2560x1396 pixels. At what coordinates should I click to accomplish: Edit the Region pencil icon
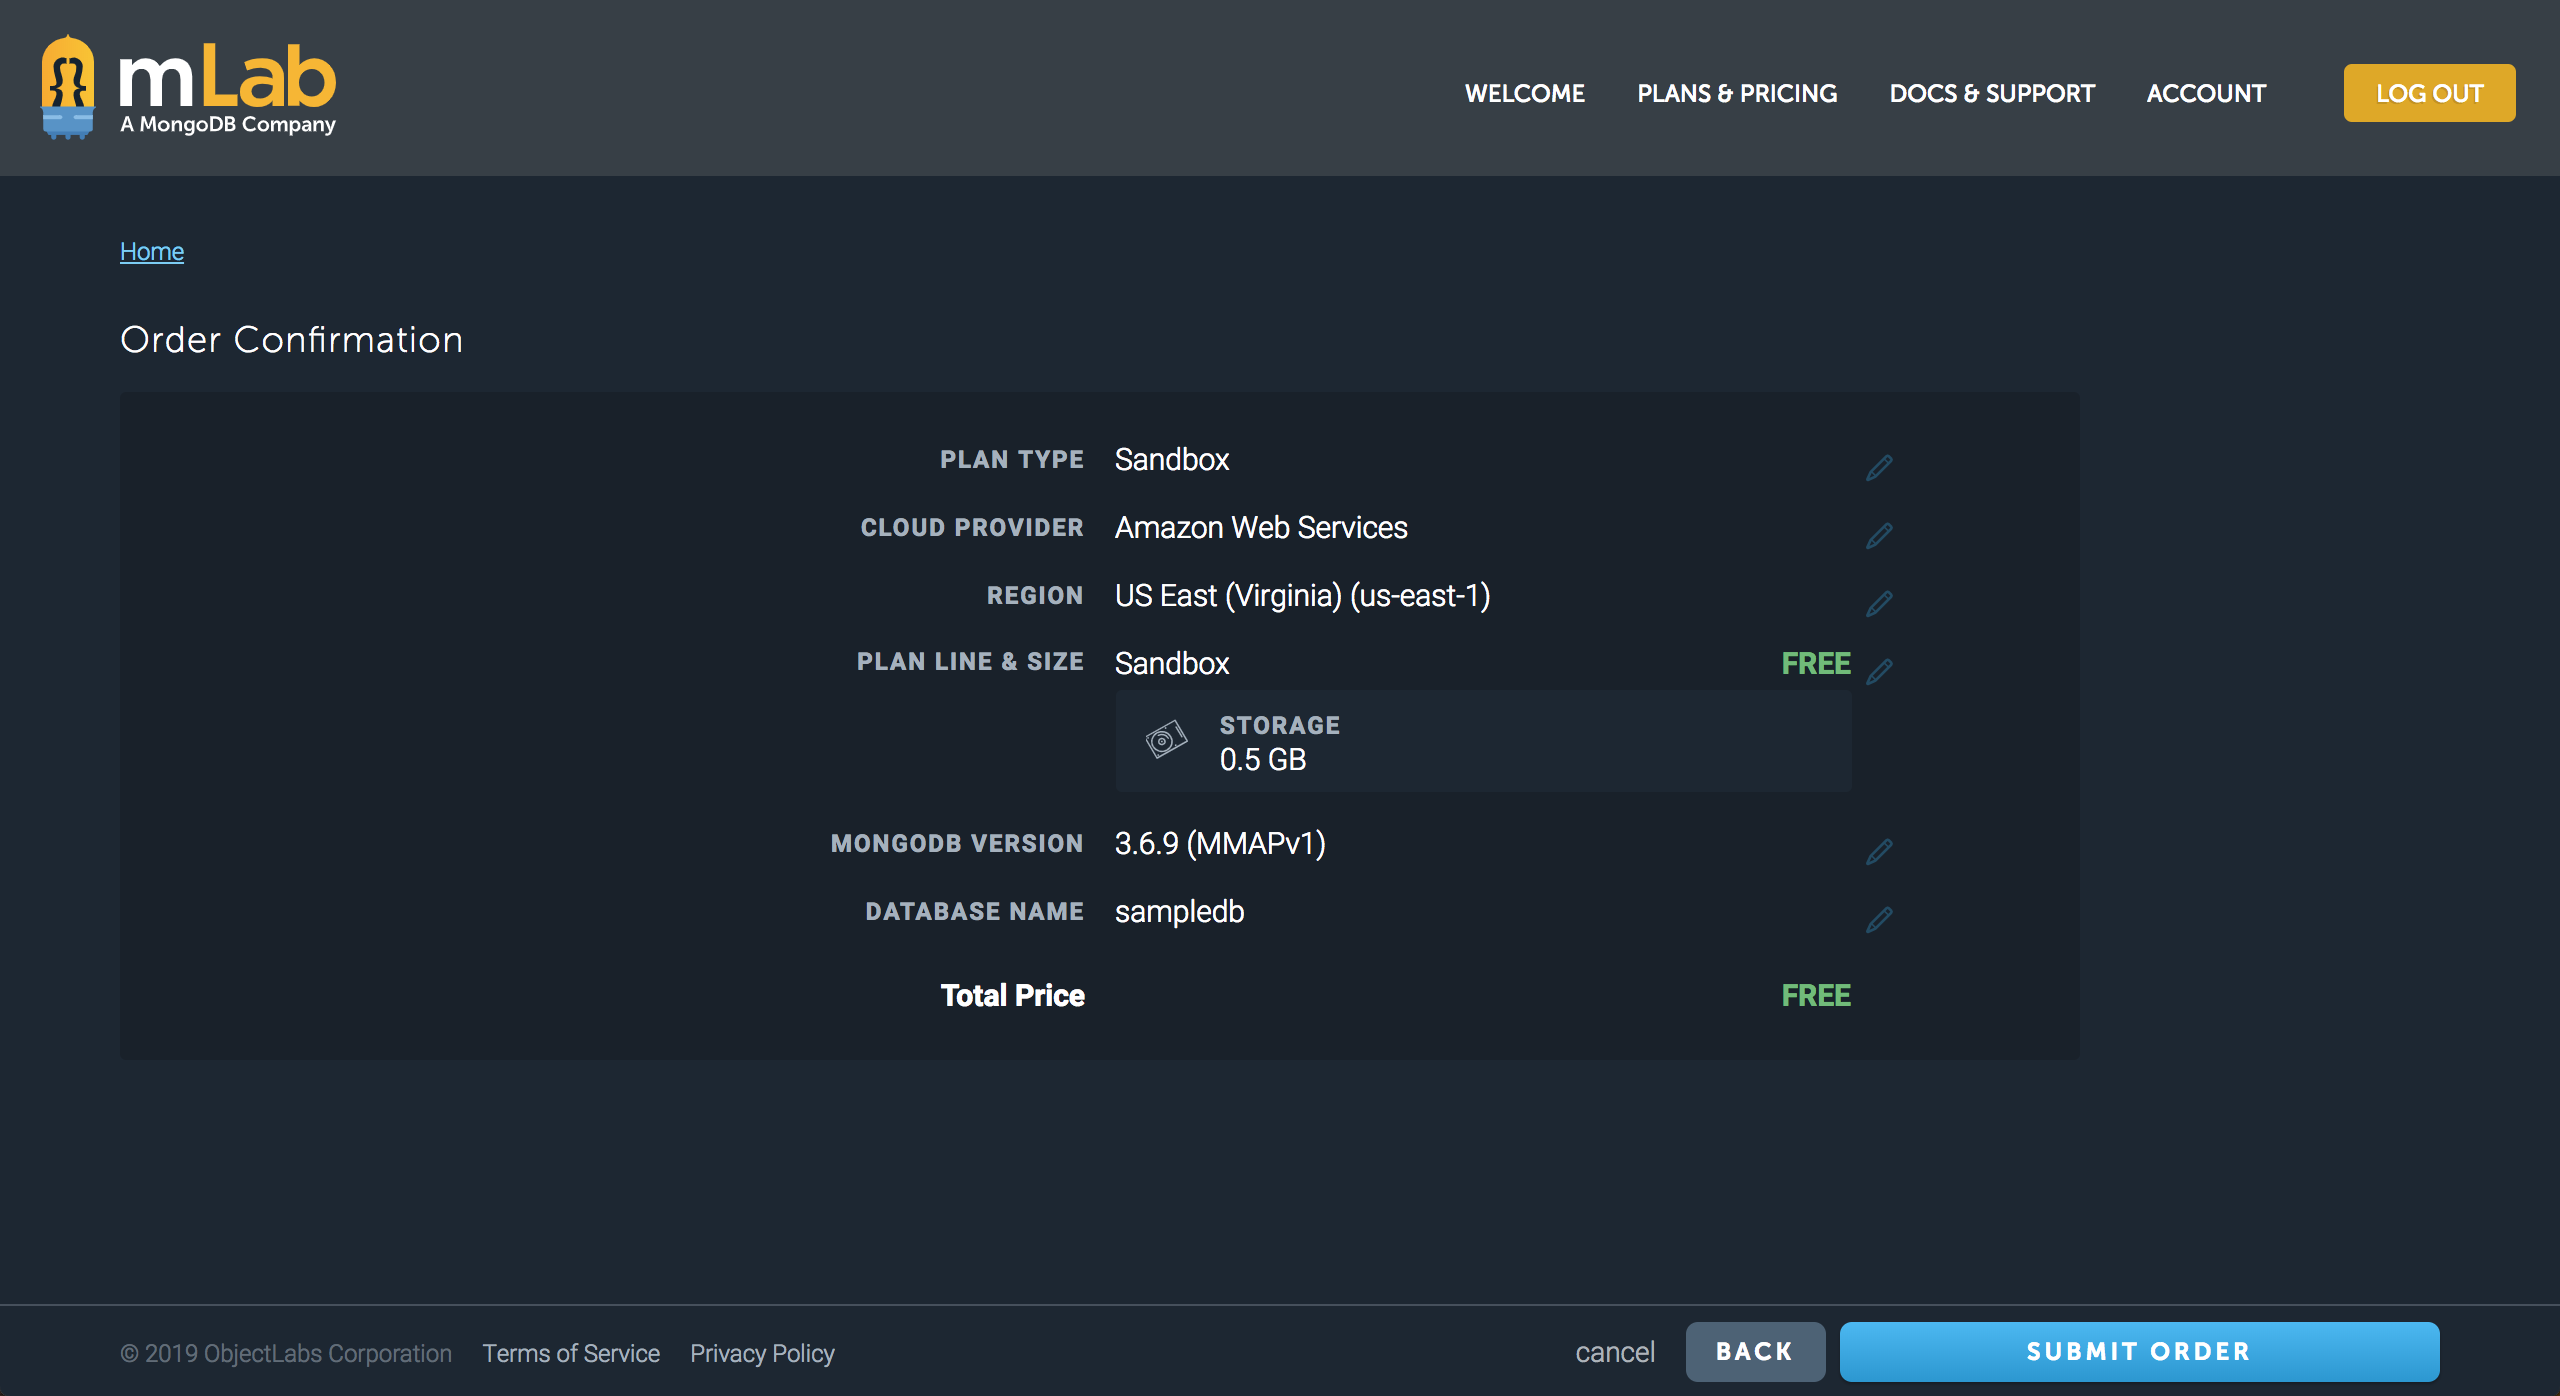click(1879, 603)
